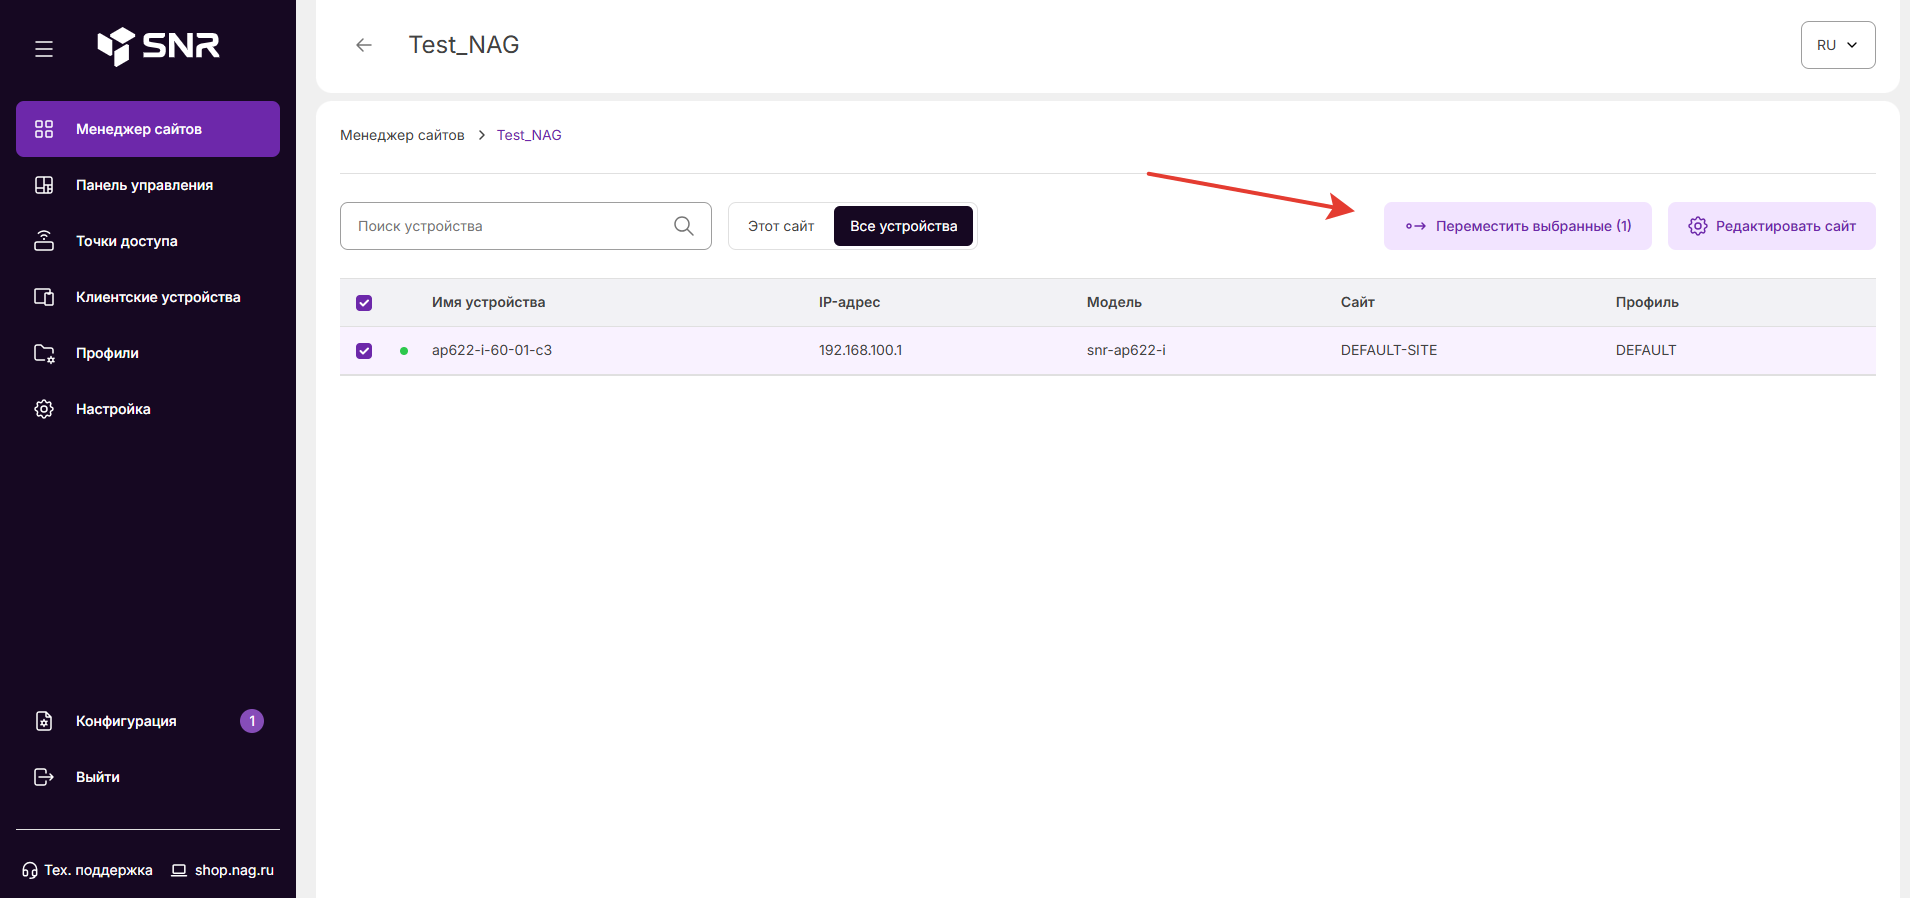Click Имя устройства column header

pos(489,303)
